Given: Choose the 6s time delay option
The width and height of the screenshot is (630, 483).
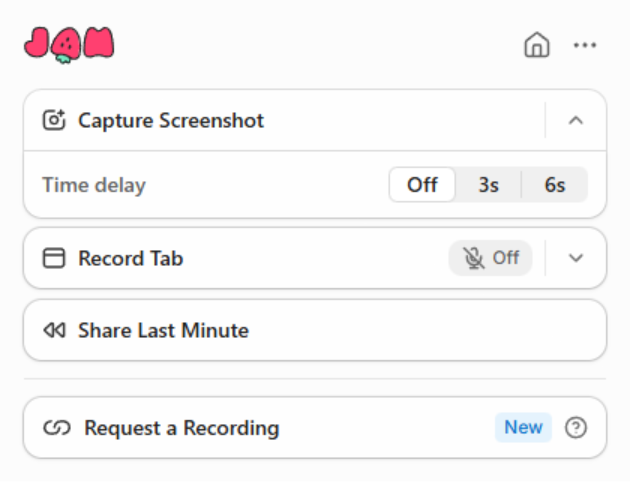Looking at the screenshot, I should tap(555, 185).
